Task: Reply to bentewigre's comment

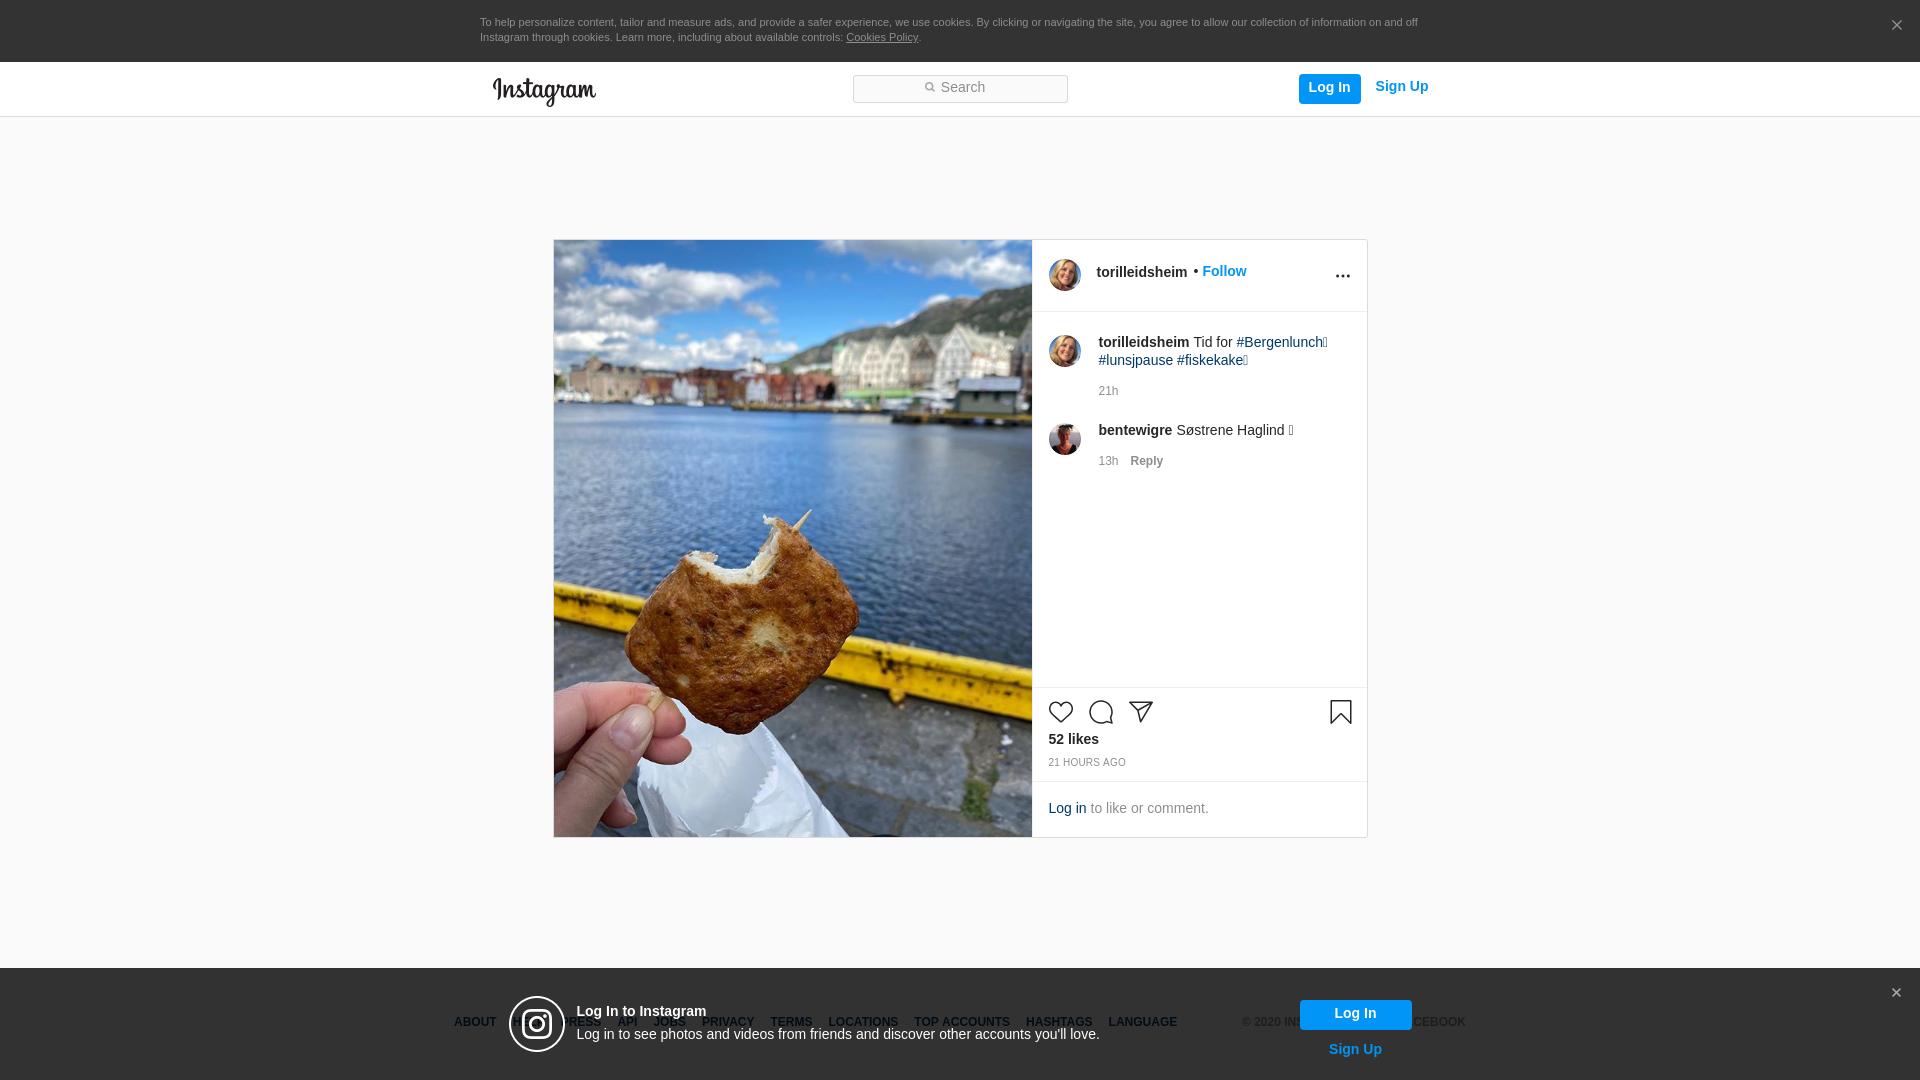Action: (1146, 462)
